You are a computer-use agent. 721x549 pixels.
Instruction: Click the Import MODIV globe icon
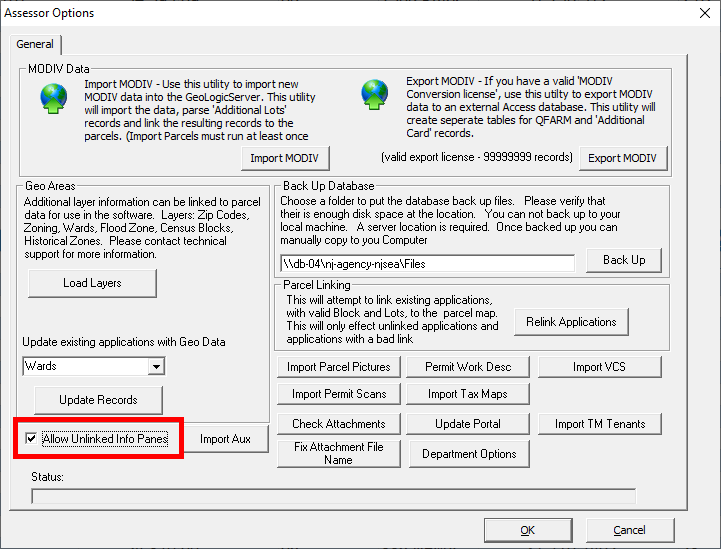(x=53, y=98)
